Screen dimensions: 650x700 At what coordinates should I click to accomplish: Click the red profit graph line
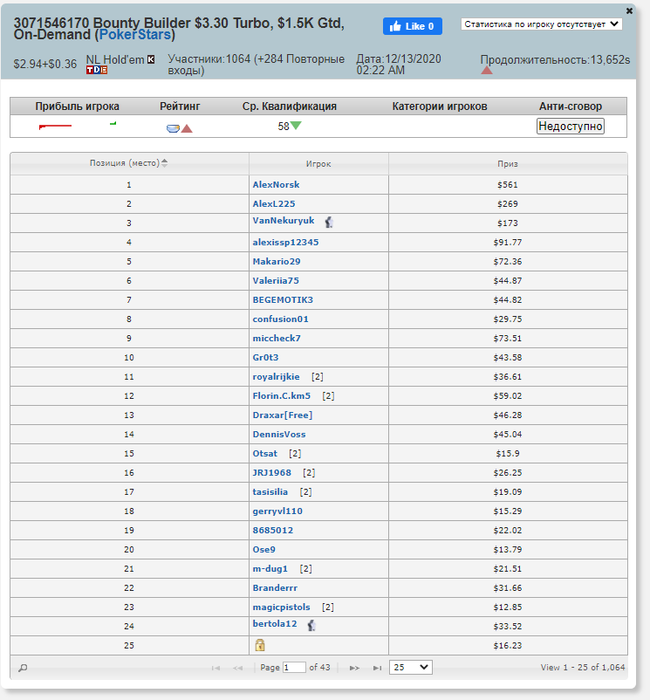tap(55, 127)
